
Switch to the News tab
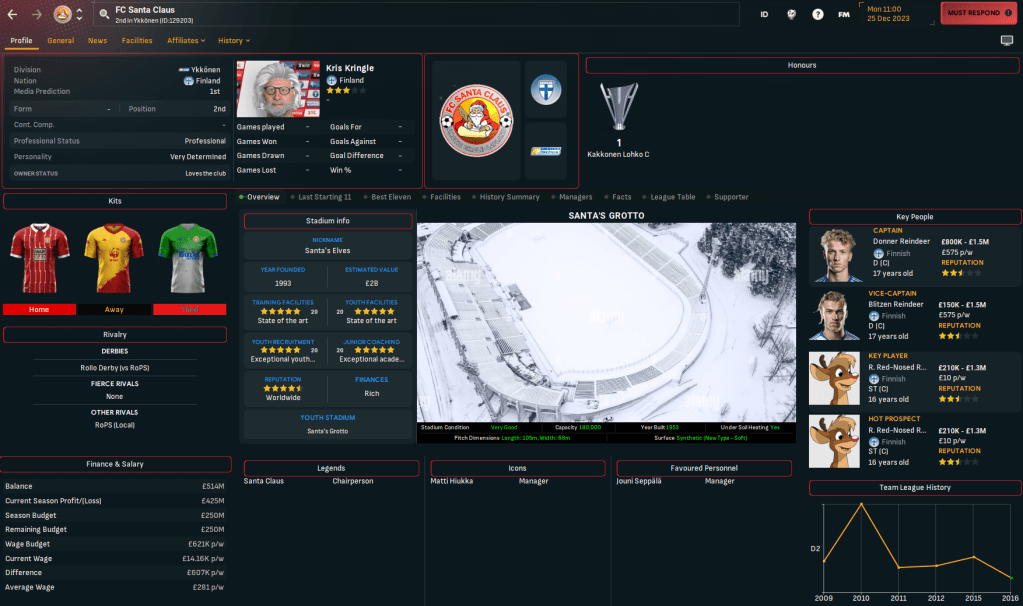click(x=97, y=41)
